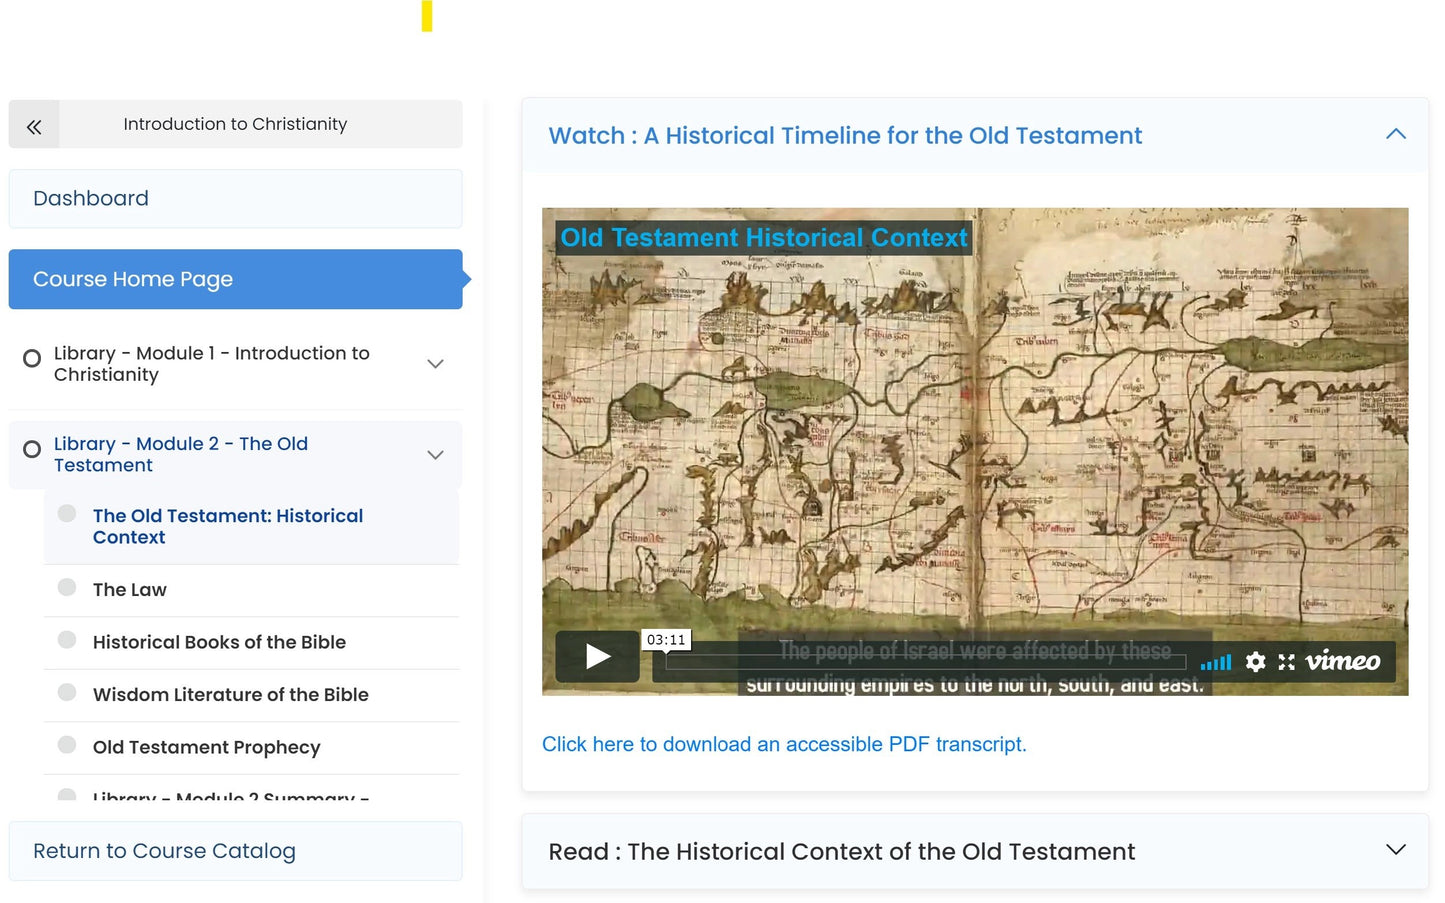Go to the Course Home Page
1445x903 pixels.
pyautogui.click(x=132, y=279)
